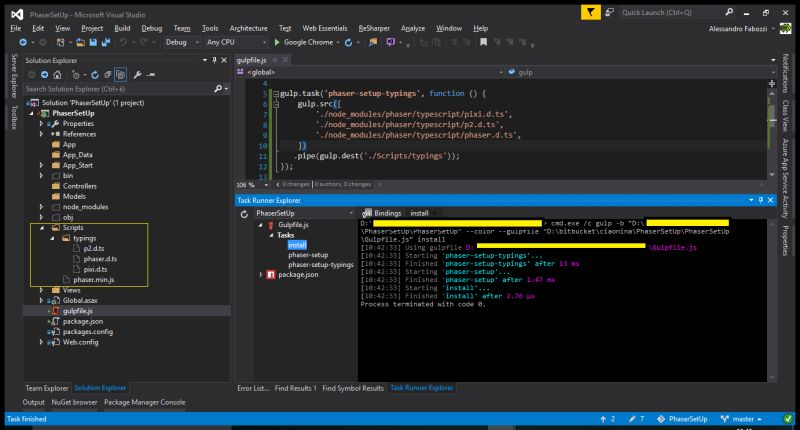Open the Architecture menu
Viewport: 800px width, 430px height.
pyautogui.click(x=248, y=29)
